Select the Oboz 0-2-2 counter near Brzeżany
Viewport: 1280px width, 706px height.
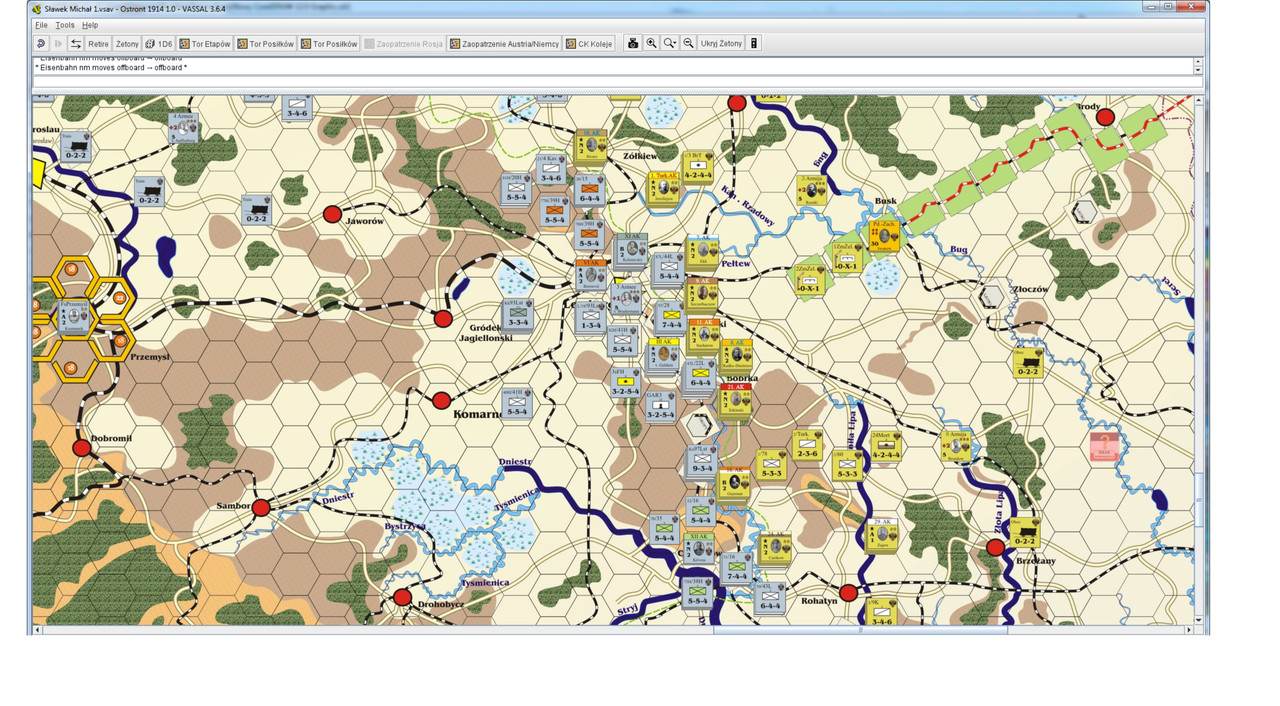point(1025,532)
